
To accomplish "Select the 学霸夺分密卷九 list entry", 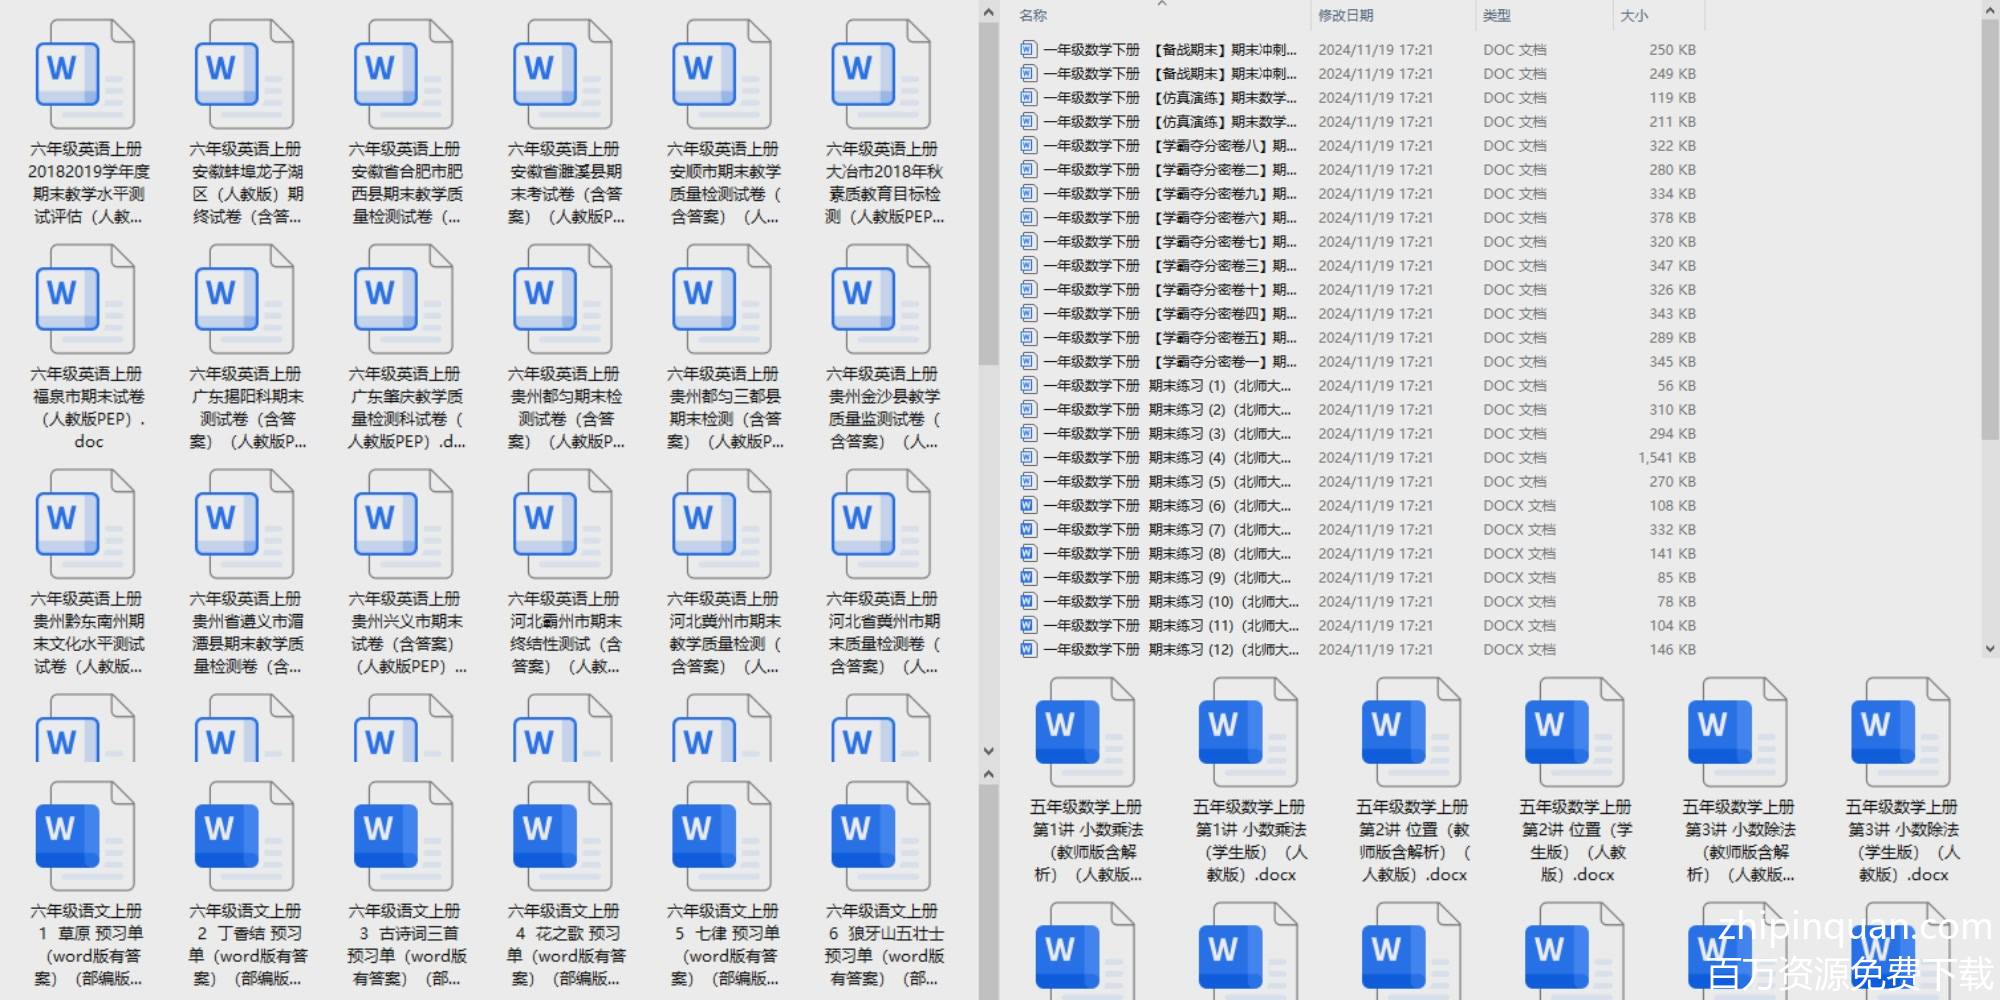I will coord(1169,193).
